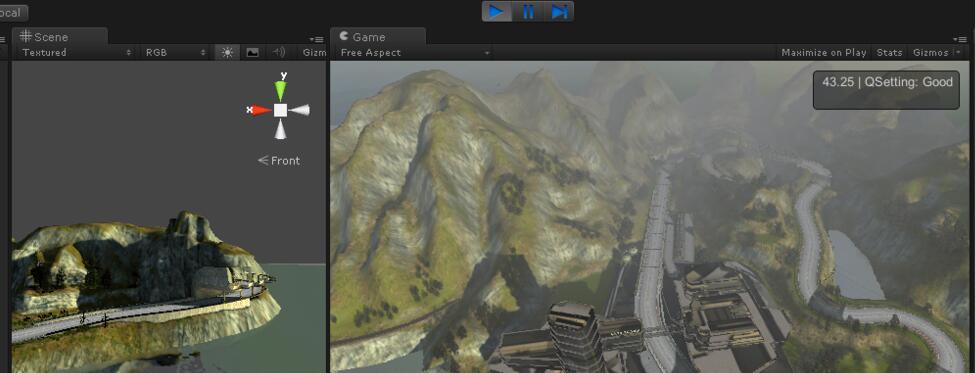Screen dimensions: 975x373
Task: Toggle the Scene view skybox image icon
Action: click(x=252, y=53)
